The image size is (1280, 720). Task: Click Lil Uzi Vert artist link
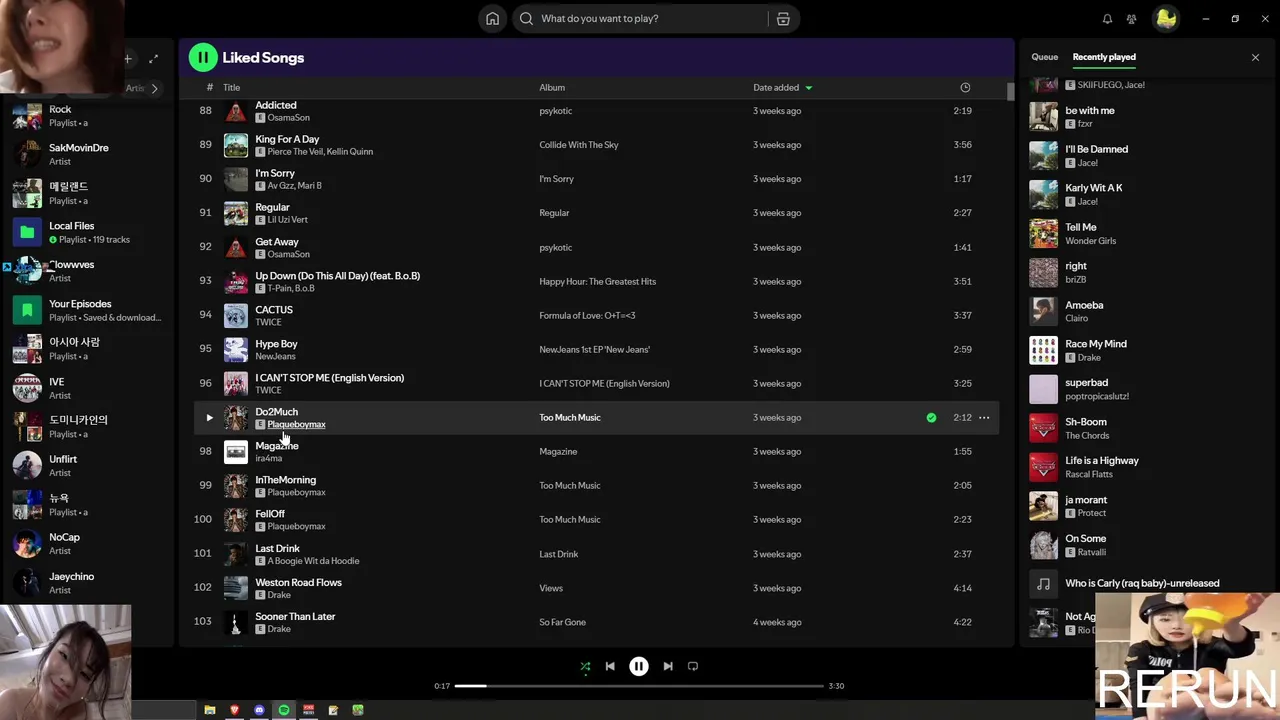pyautogui.click(x=287, y=220)
